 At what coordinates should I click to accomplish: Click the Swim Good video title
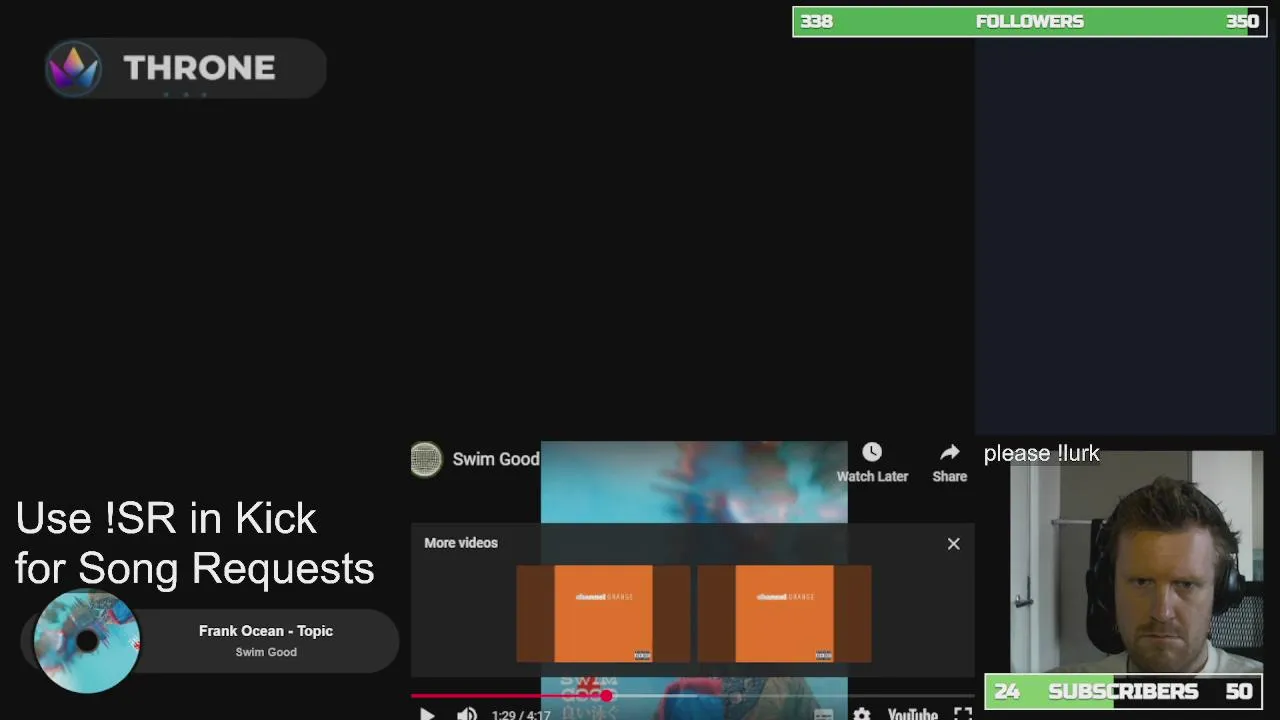coord(496,459)
